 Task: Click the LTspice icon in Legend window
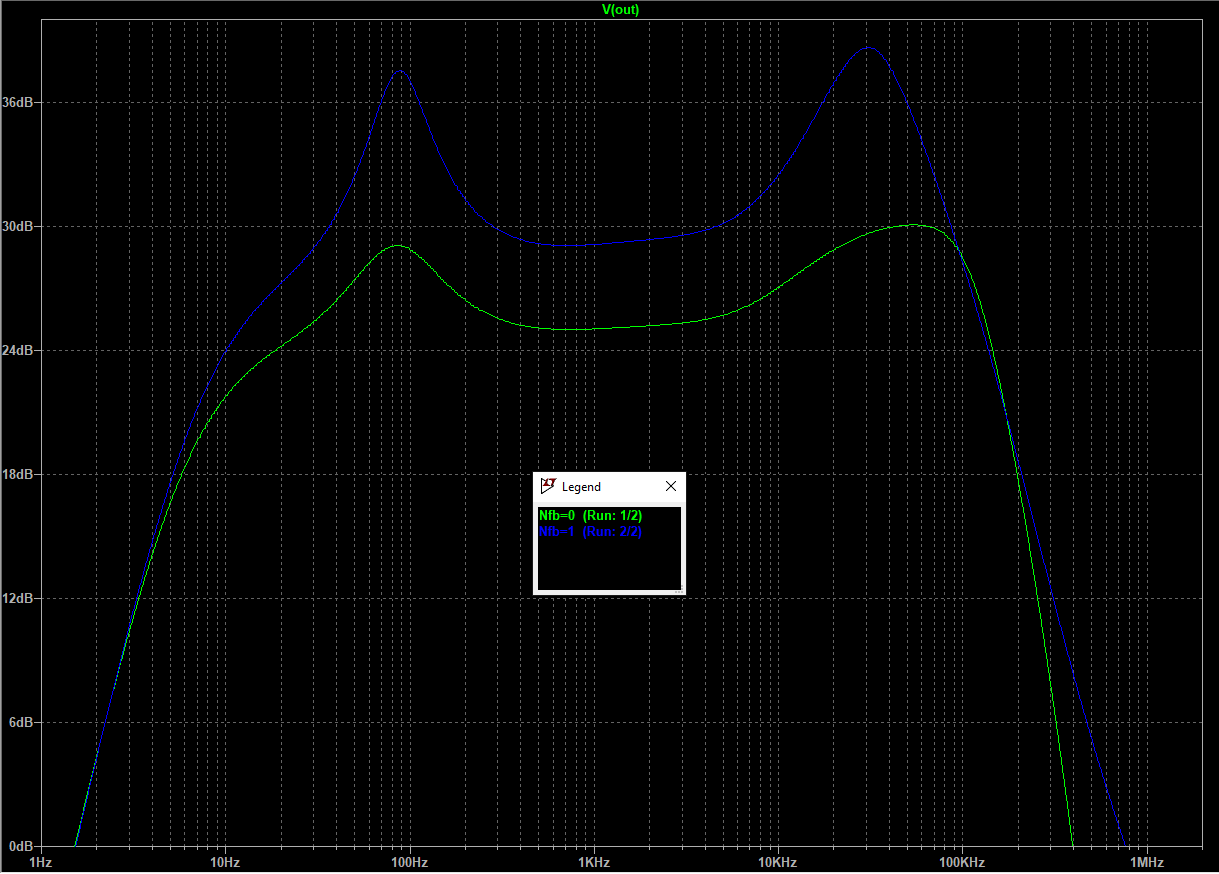point(547,486)
